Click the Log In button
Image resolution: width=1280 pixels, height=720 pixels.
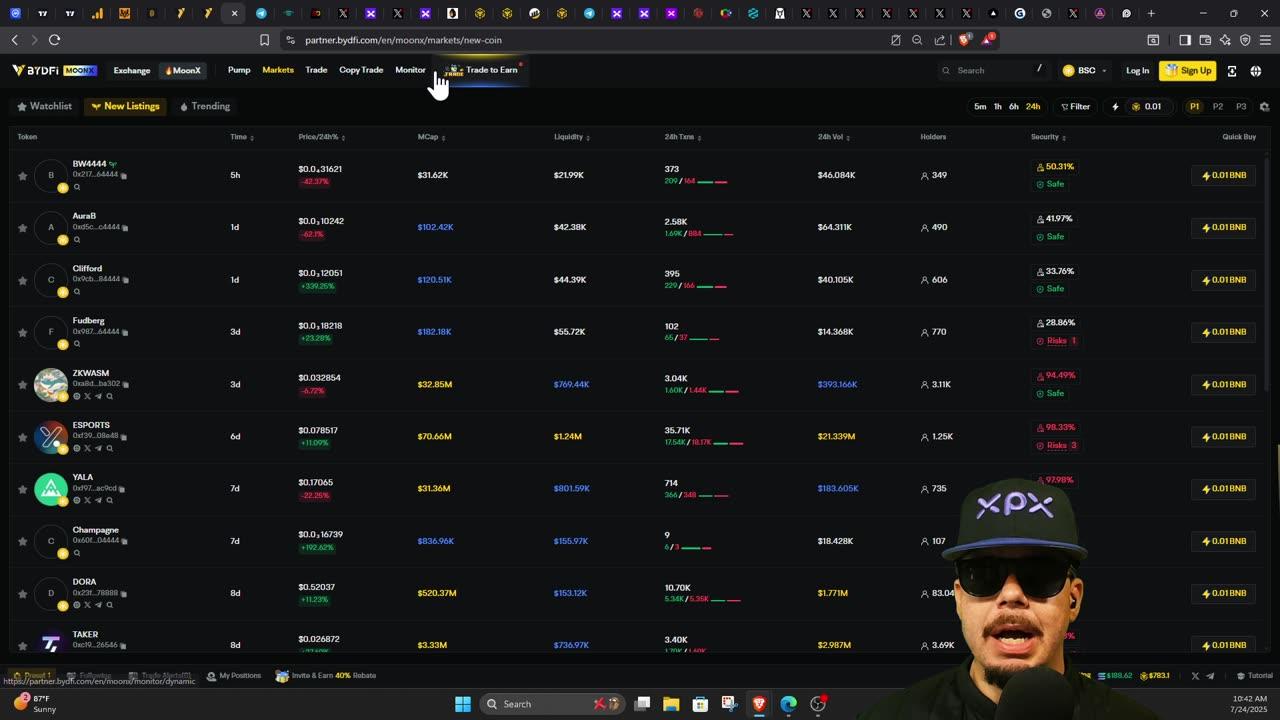coord(1137,71)
